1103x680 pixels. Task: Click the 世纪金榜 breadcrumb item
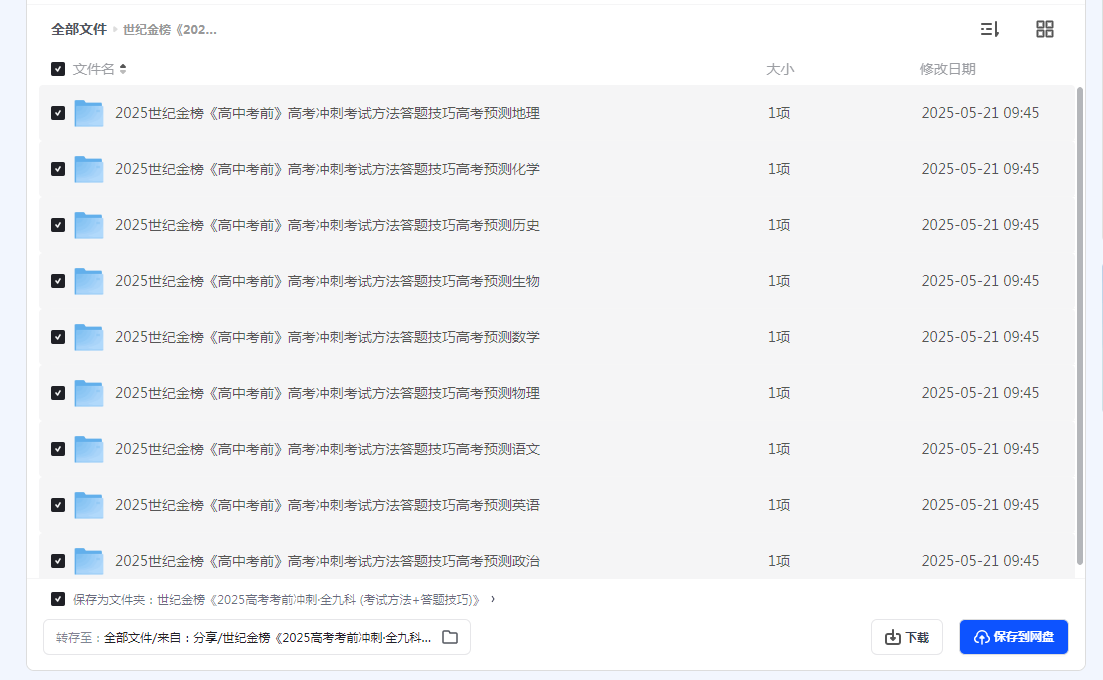coord(170,29)
